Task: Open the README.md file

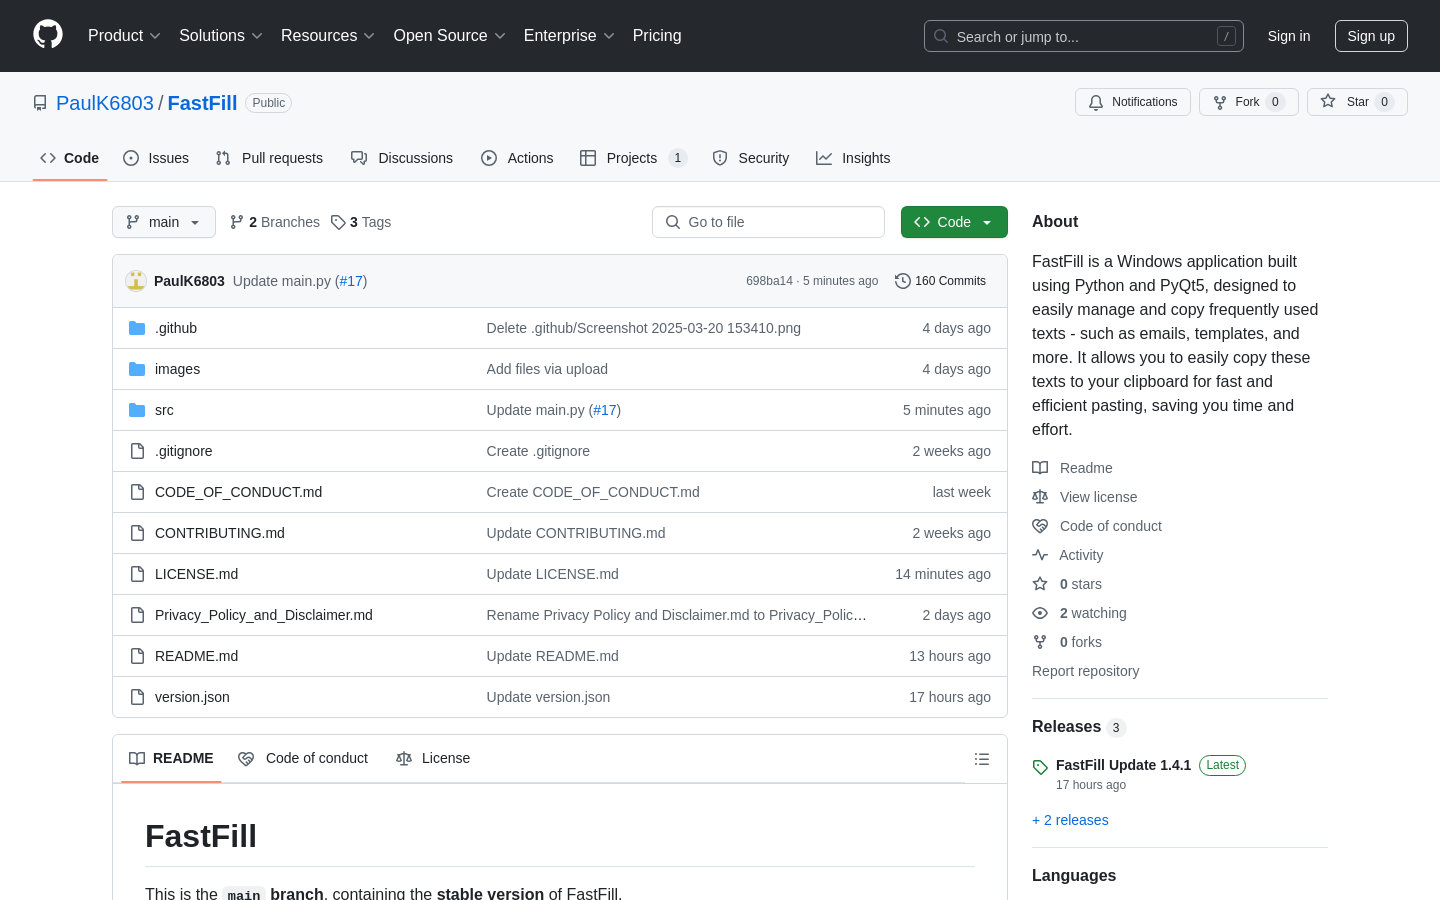Action: point(196,656)
